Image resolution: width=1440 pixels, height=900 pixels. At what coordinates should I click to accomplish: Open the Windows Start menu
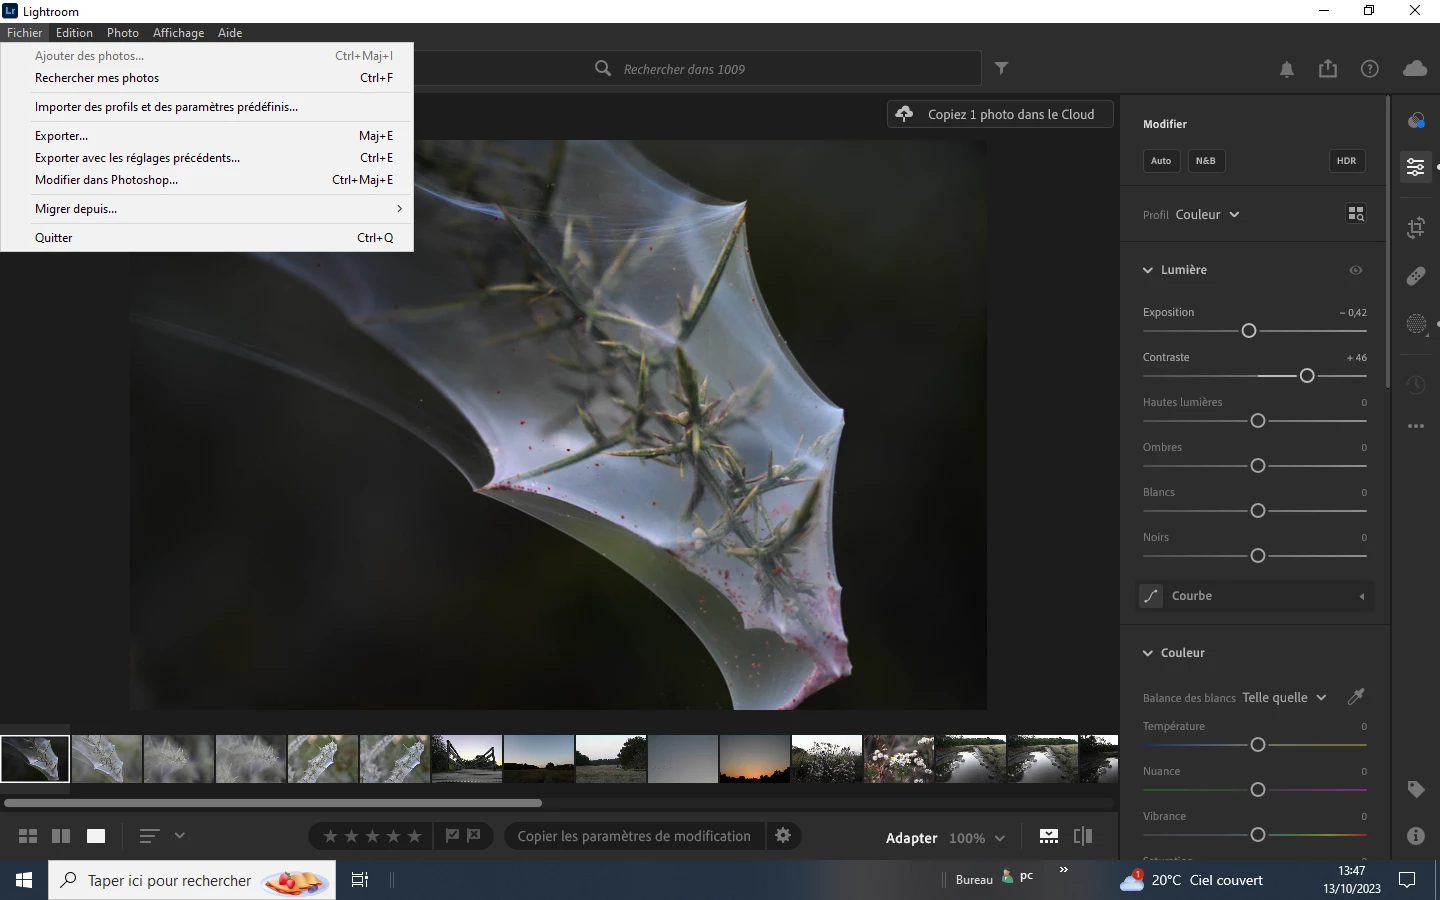tap(24, 880)
